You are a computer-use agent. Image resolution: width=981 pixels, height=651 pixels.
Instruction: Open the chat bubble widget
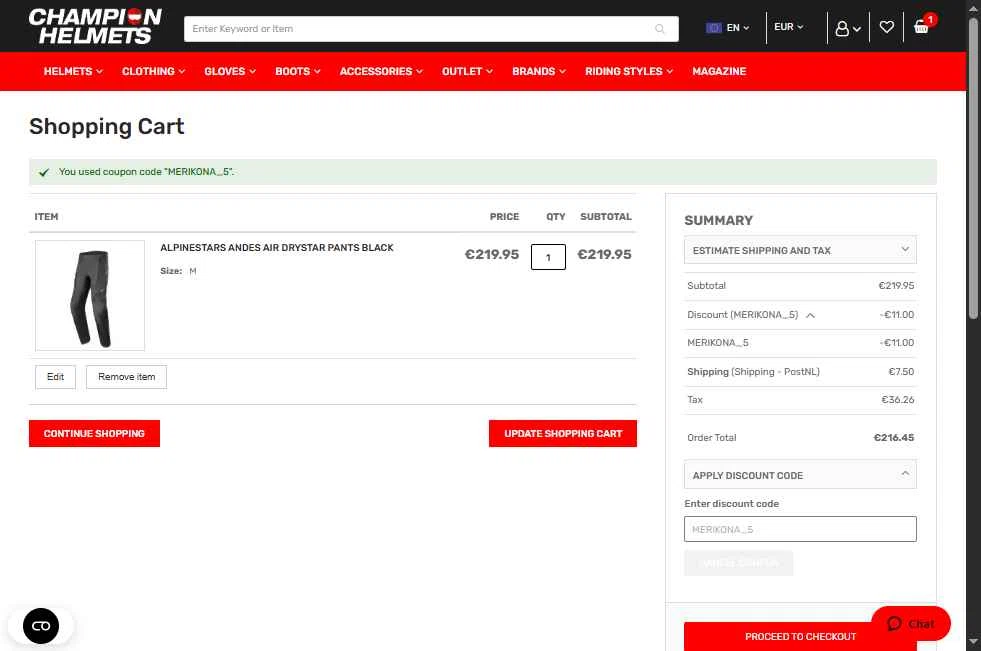910,623
